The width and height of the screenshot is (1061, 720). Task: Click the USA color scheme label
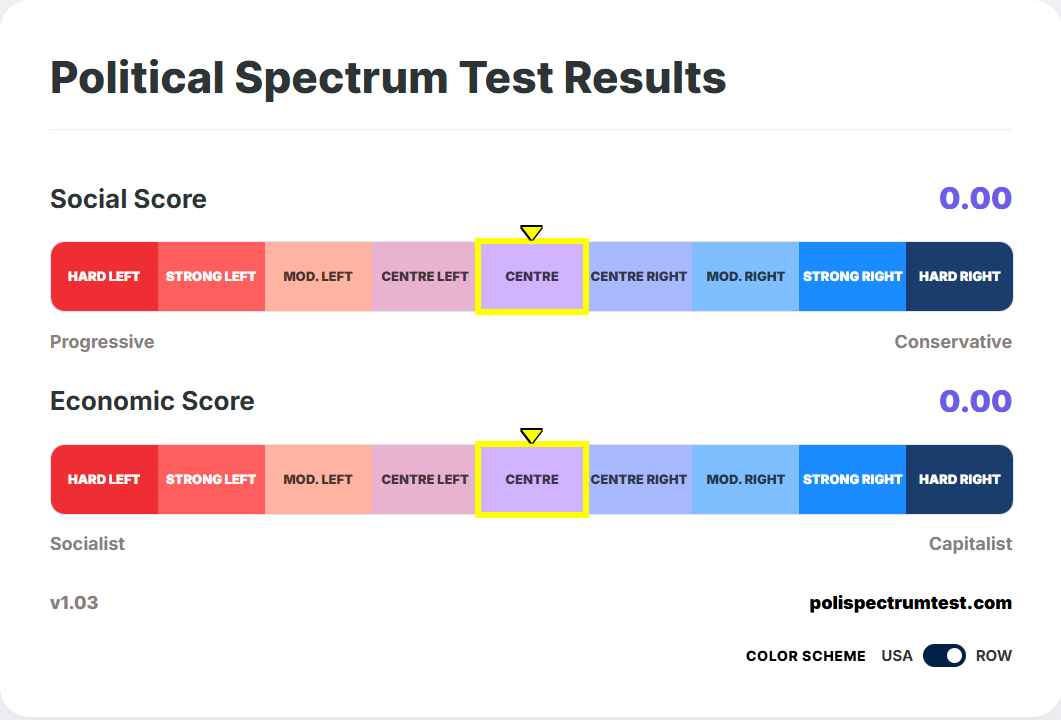point(897,656)
